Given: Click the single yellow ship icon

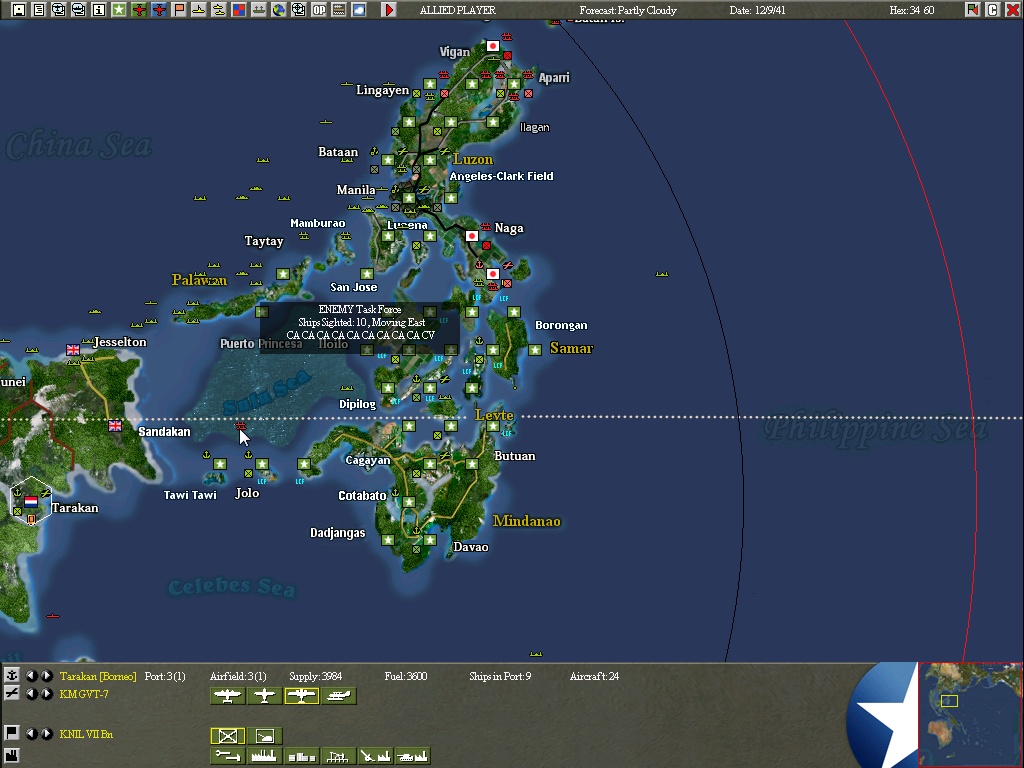Looking at the screenshot, I should (199, 10).
